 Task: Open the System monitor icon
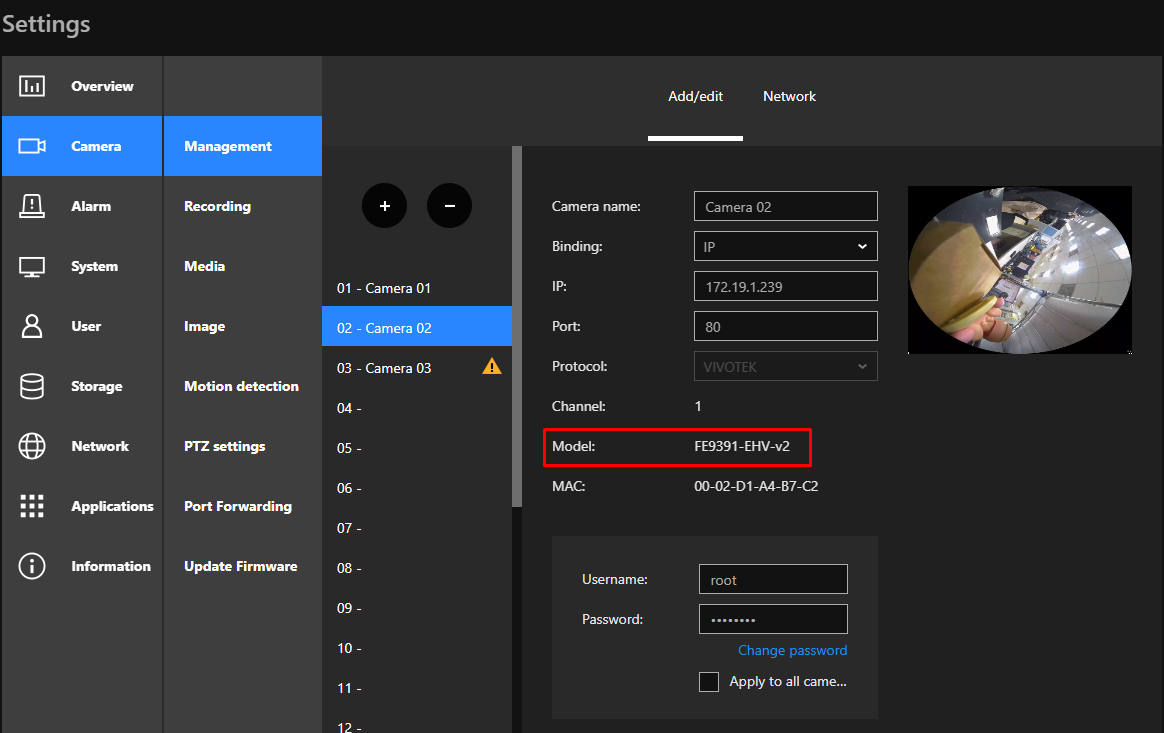pos(32,266)
